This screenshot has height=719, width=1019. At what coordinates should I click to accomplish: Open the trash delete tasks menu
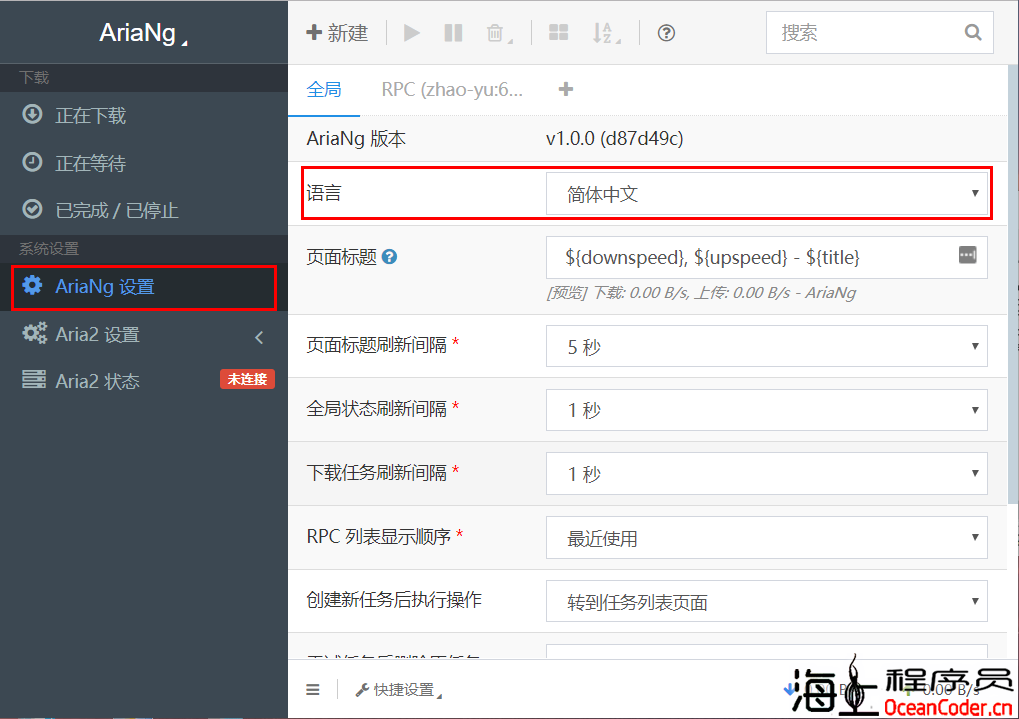pos(498,33)
